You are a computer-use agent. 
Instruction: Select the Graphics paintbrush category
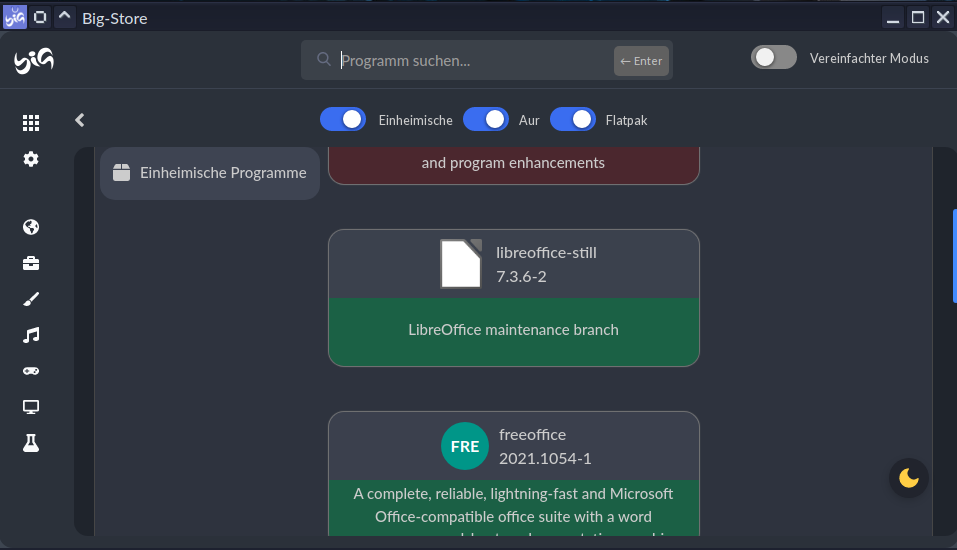[x=31, y=299]
